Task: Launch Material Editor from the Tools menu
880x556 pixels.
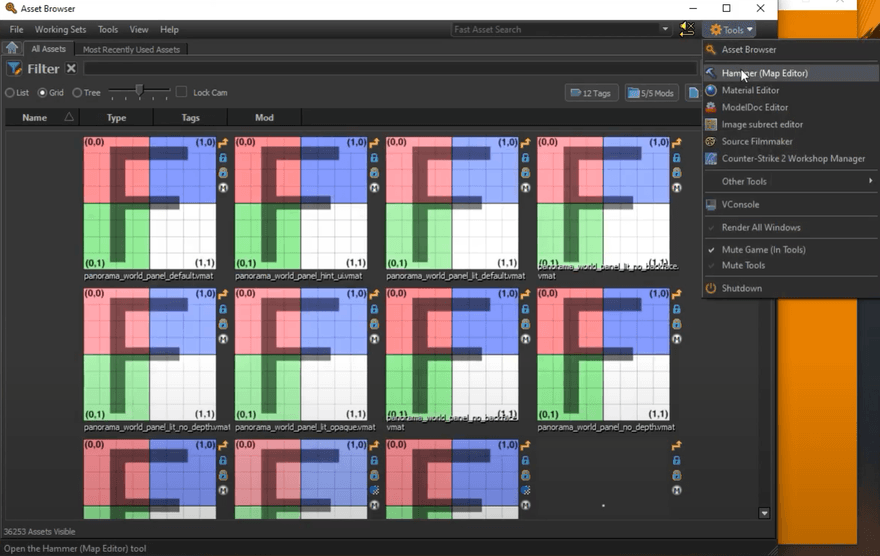Action: [750, 90]
